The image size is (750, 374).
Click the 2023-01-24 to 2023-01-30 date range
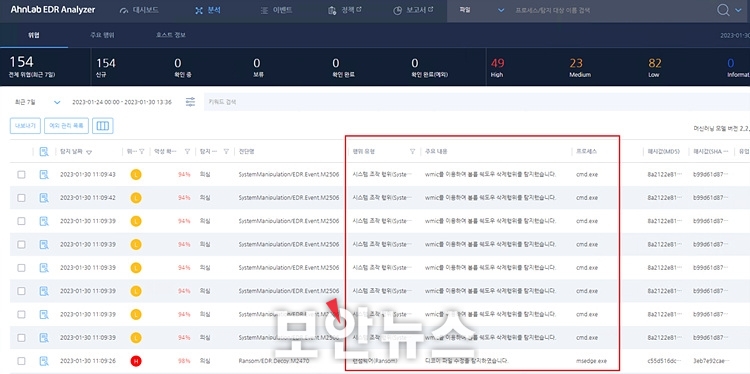tap(121, 102)
